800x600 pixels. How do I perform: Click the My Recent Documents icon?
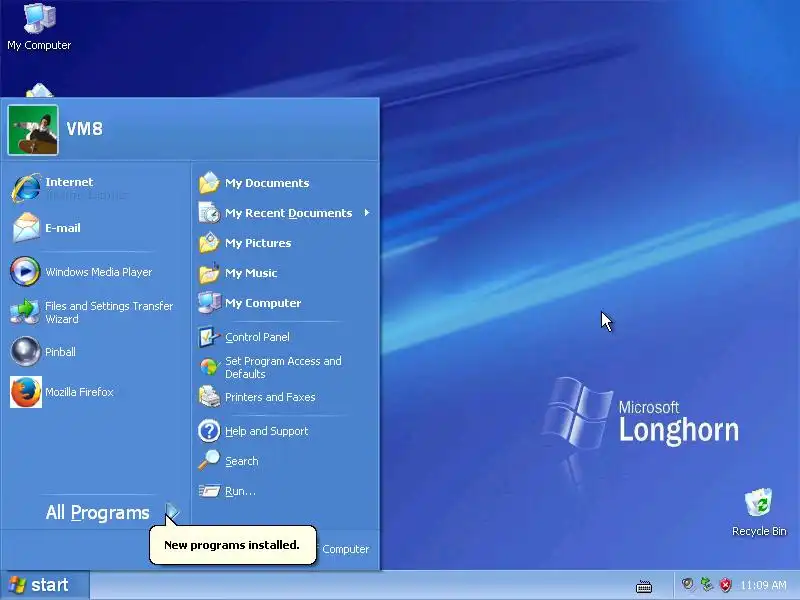point(209,213)
